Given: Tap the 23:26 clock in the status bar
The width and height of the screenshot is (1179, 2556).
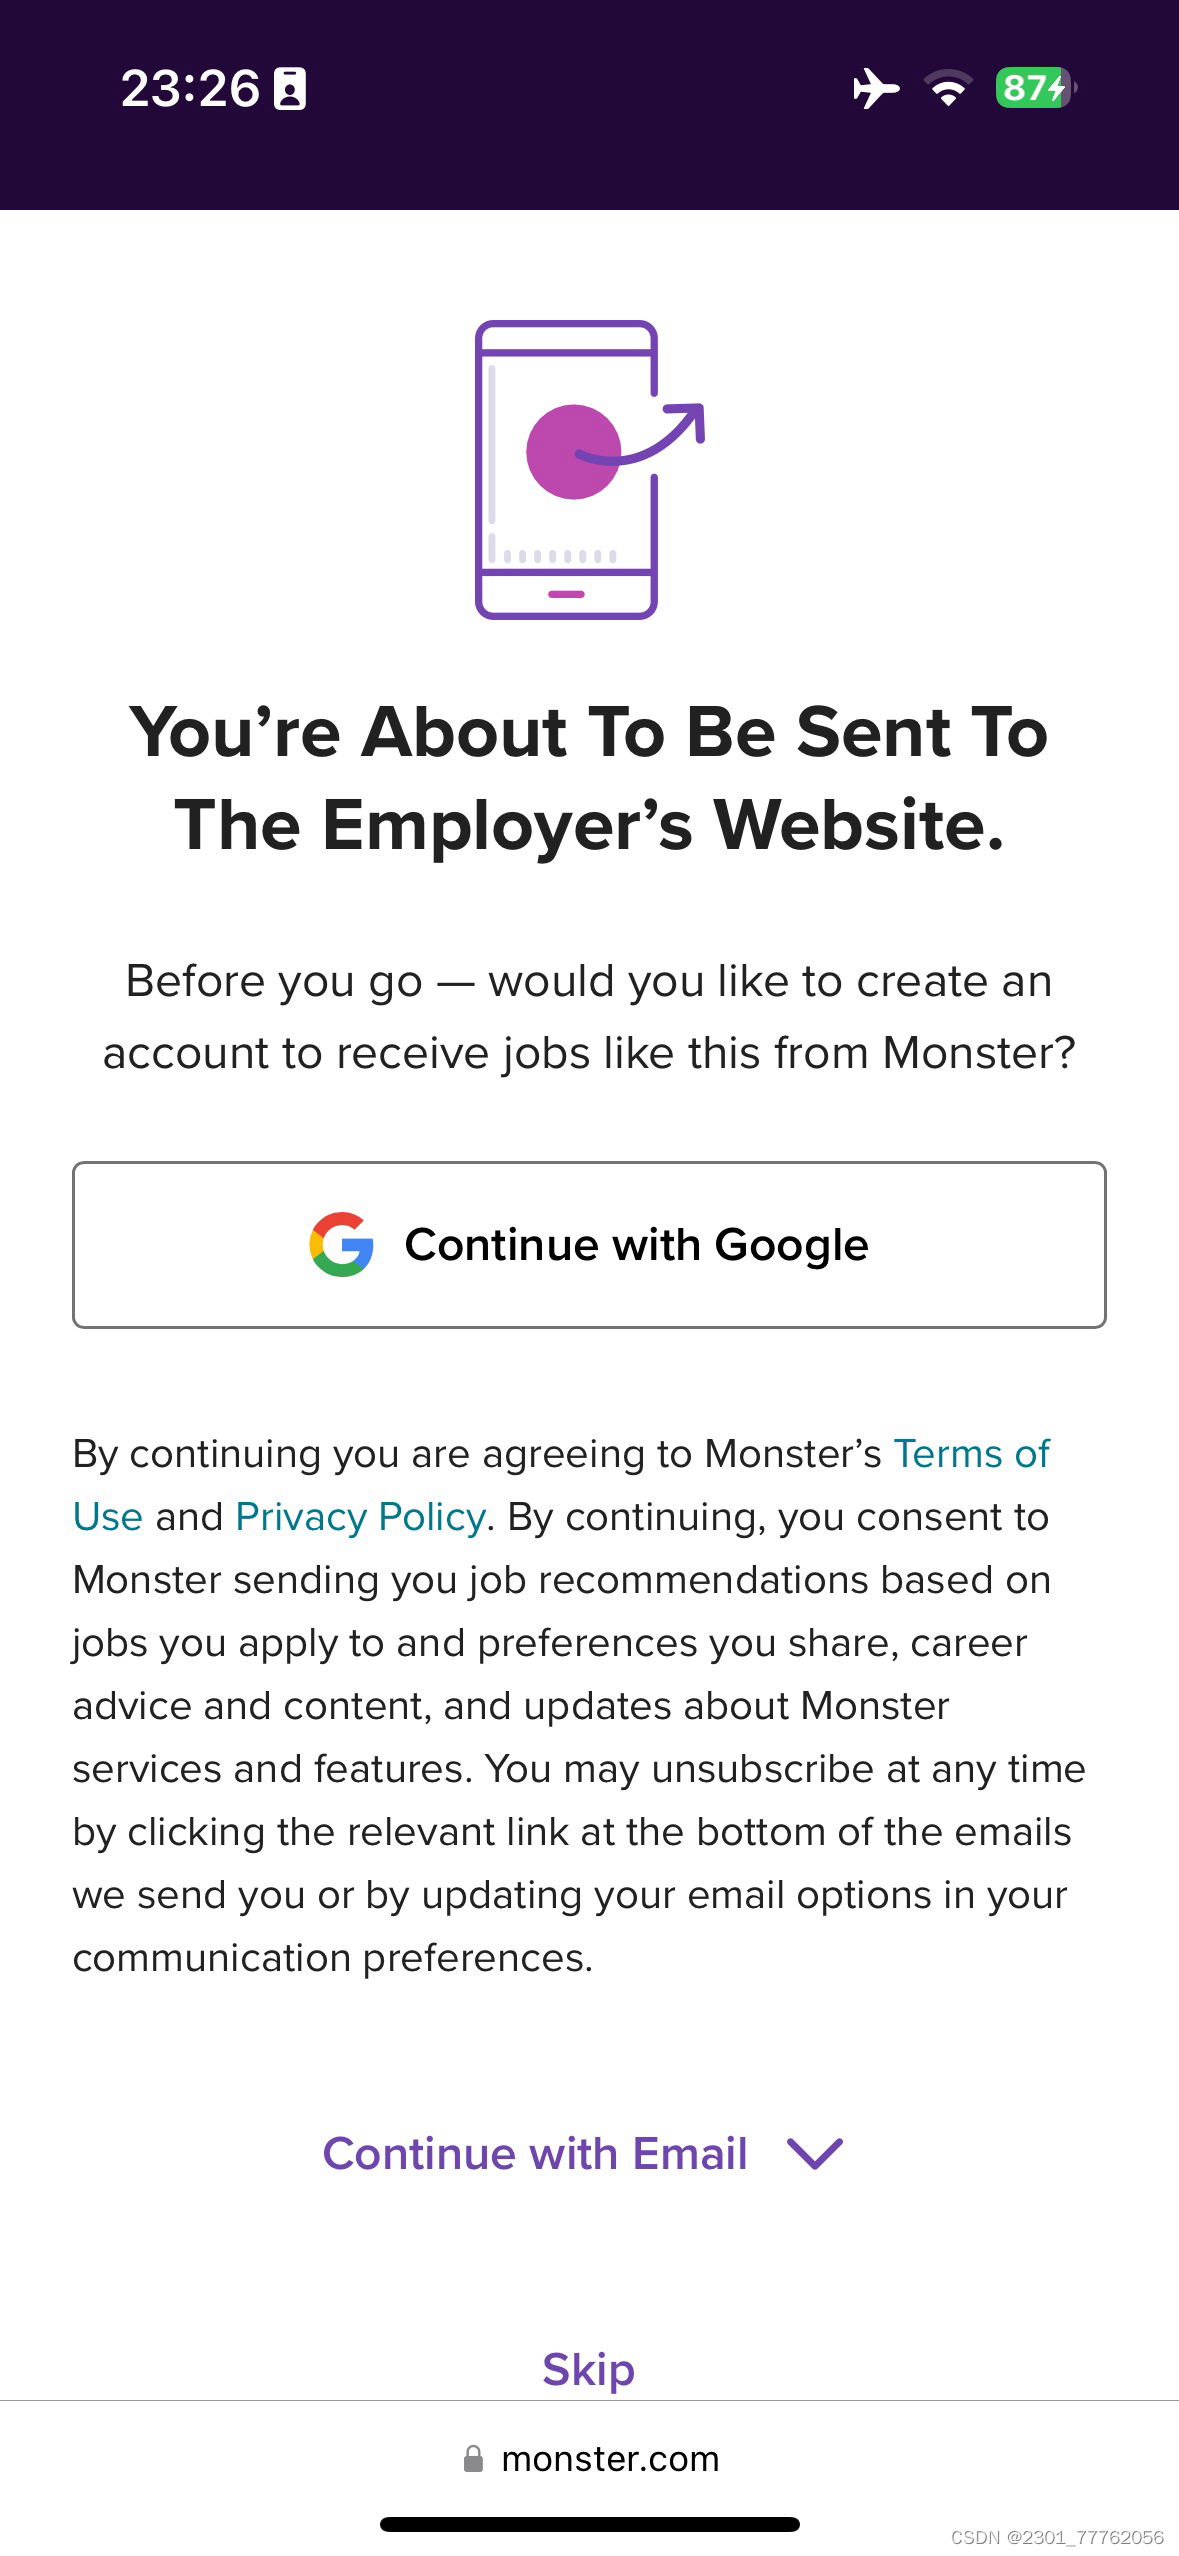Looking at the screenshot, I should [x=190, y=88].
